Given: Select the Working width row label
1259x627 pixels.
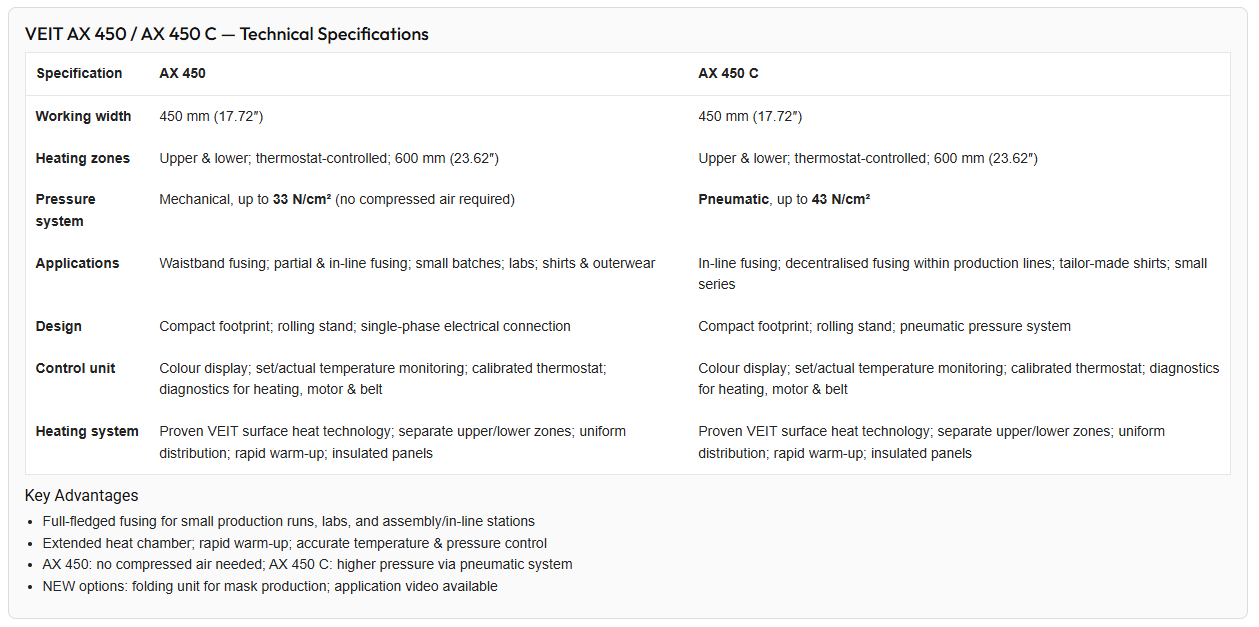Looking at the screenshot, I should point(83,116).
